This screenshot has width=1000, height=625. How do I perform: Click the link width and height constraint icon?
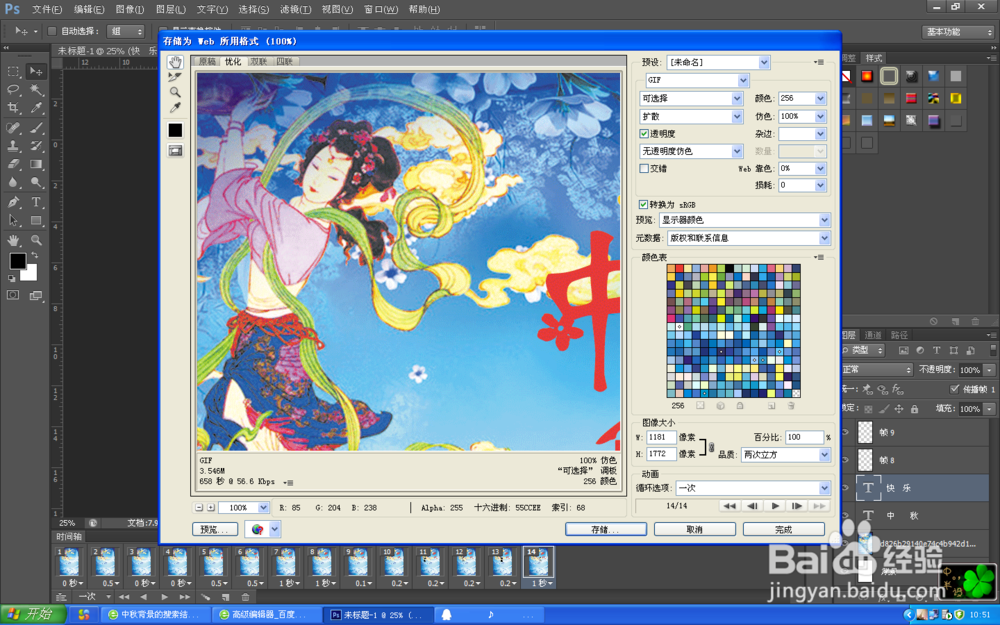pos(711,447)
